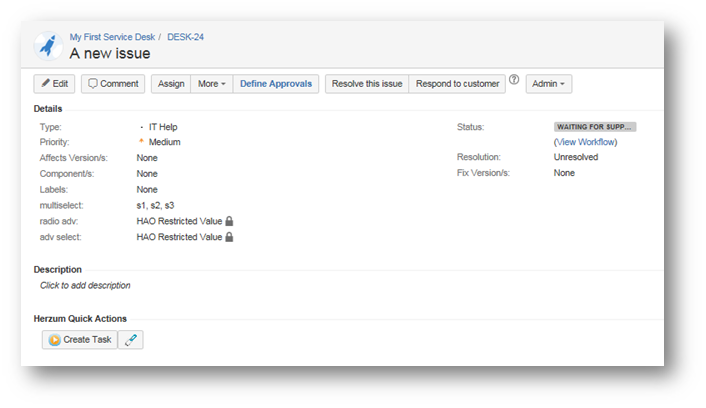The height and width of the screenshot is (408, 706).
Task: Click the rocket project avatar icon
Action: tap(49, 45)
